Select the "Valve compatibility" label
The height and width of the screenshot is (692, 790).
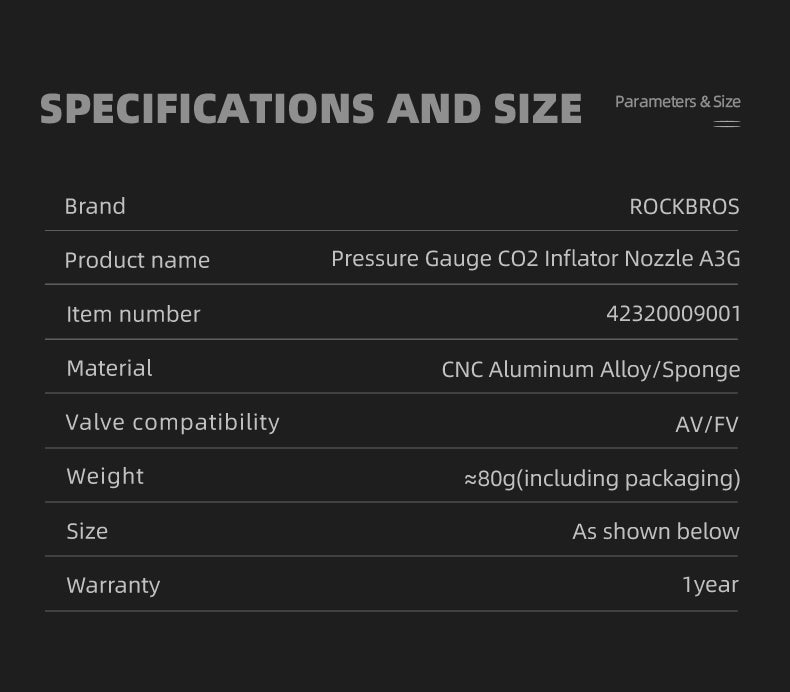172,422
